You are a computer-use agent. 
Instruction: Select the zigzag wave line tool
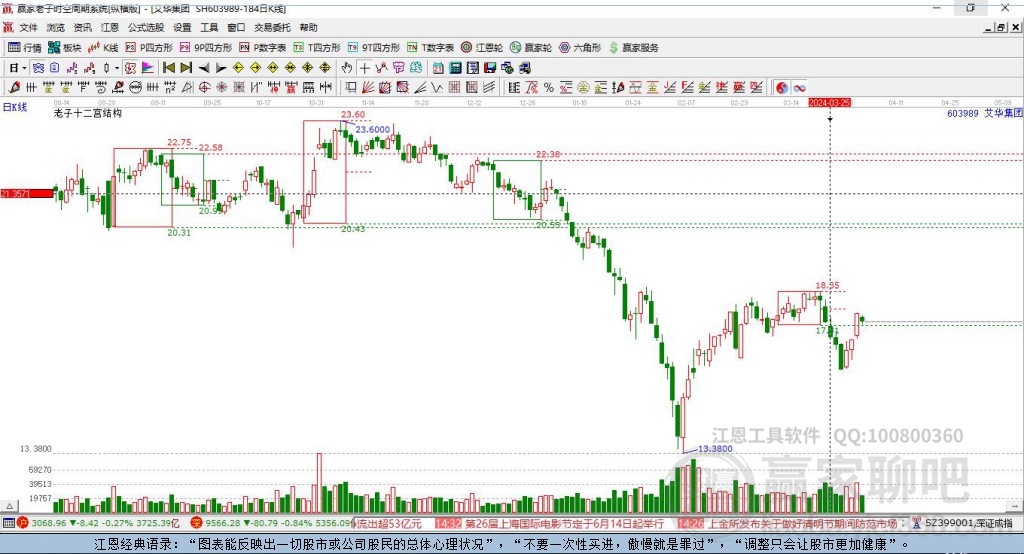(436, 88)
